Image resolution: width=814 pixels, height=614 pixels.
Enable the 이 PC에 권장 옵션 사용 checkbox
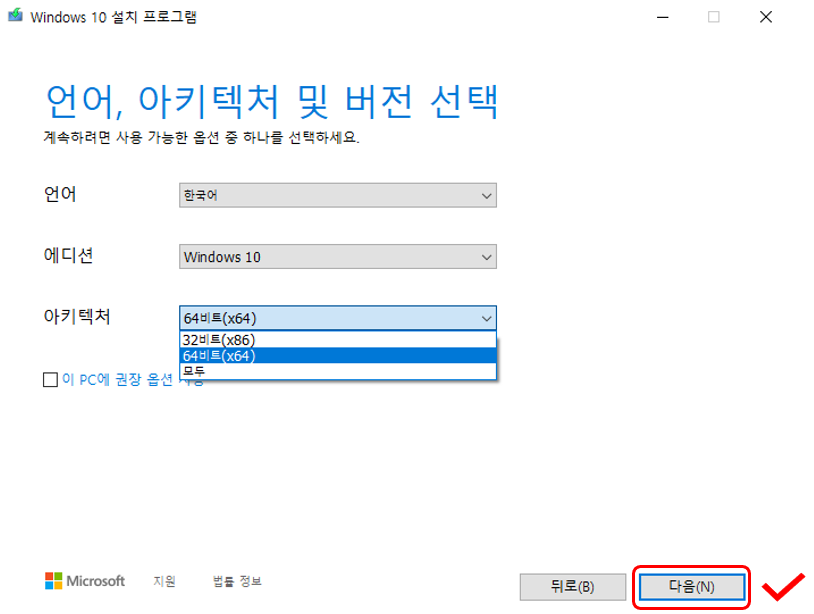50,379
